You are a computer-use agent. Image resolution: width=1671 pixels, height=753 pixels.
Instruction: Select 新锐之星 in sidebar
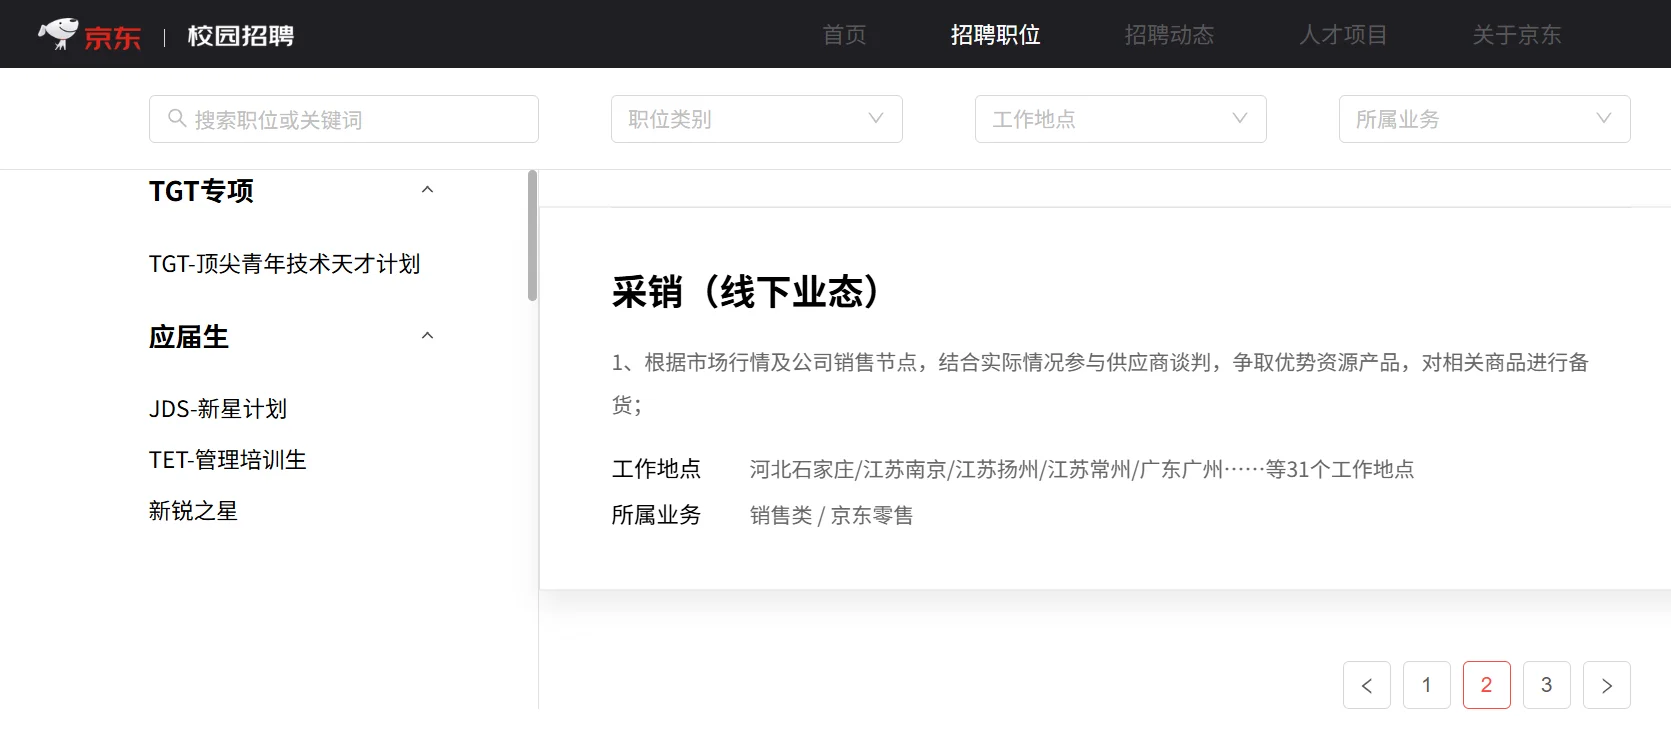[x=193, y=511]
